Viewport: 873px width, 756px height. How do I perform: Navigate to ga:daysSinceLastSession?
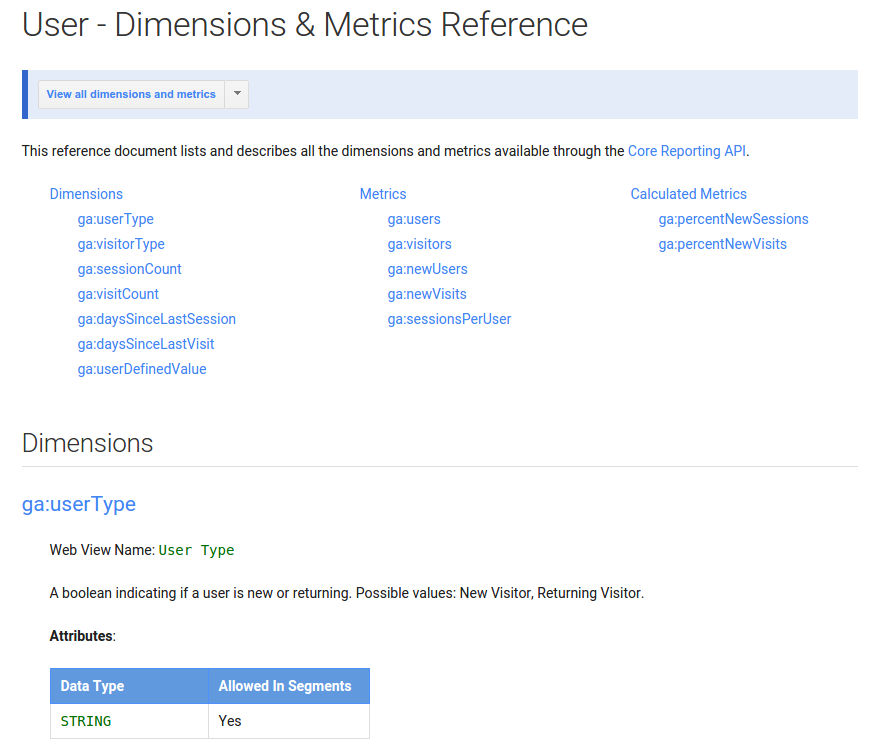(156, 319)
